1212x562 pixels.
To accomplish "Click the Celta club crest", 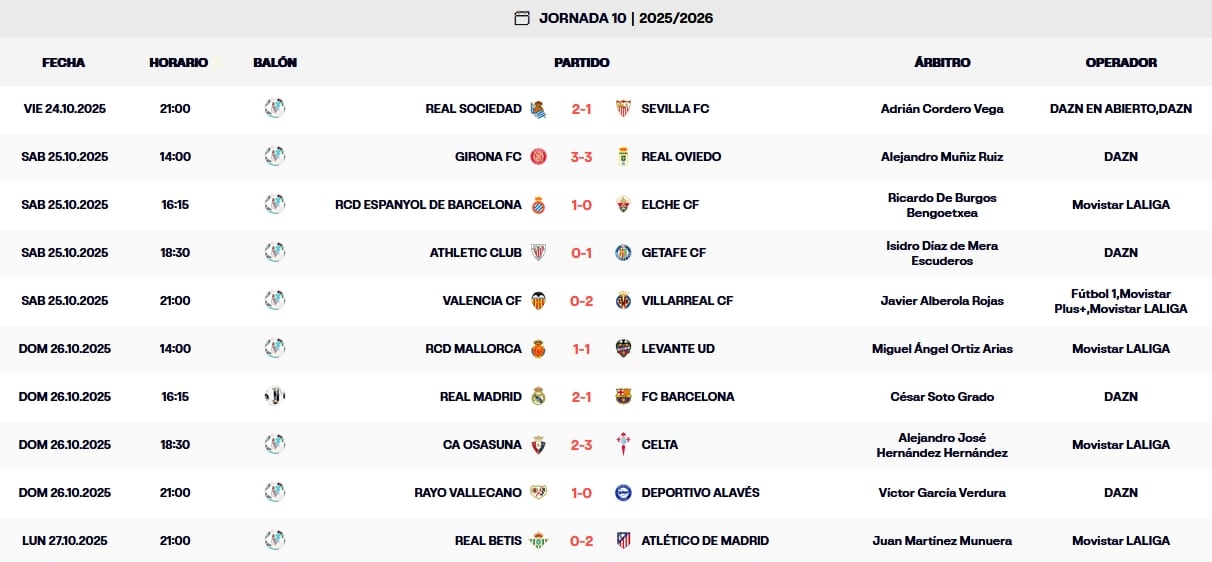I will (x=624, y=445).
